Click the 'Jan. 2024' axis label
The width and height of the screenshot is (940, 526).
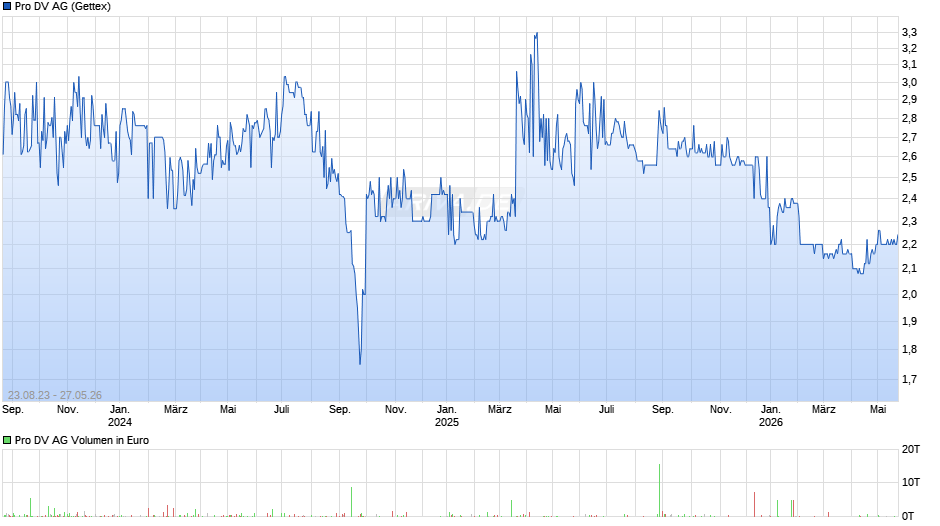tap(120, 416)
